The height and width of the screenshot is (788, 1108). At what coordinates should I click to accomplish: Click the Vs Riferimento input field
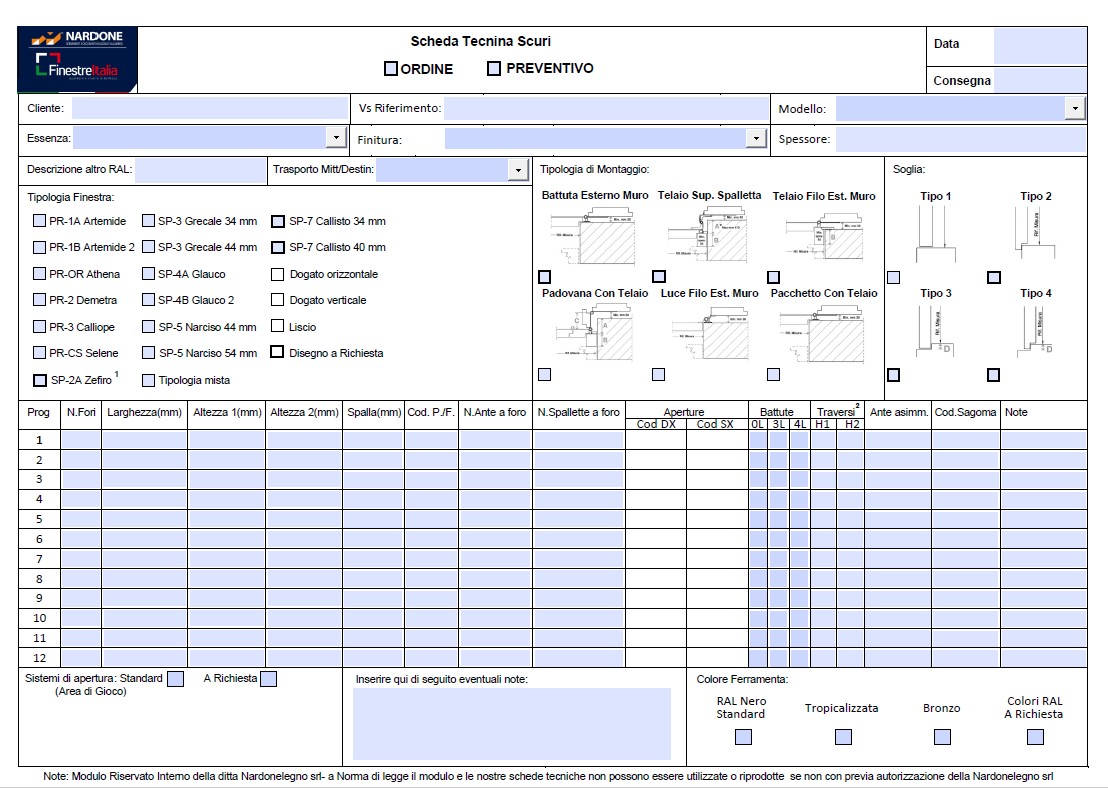606,109
